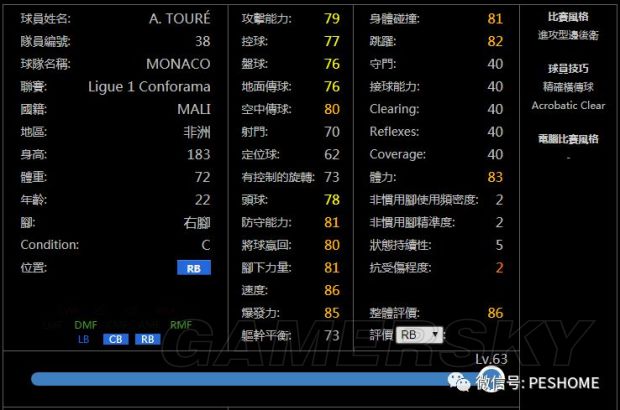Open the RB dropdown beside 評價
The image size is (620, 410).
tap(420, 335)
